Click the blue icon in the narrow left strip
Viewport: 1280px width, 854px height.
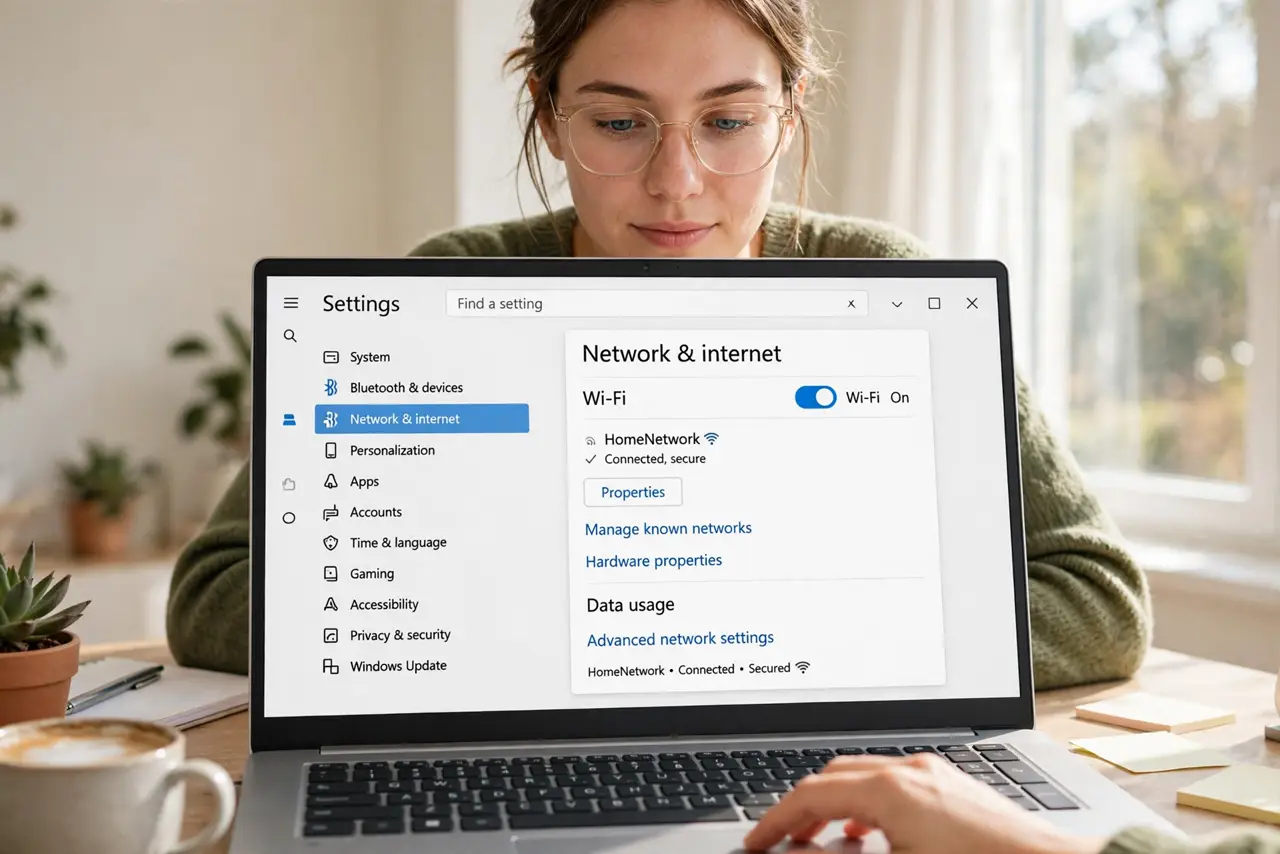pyautogui.click(x=289, y=420)
